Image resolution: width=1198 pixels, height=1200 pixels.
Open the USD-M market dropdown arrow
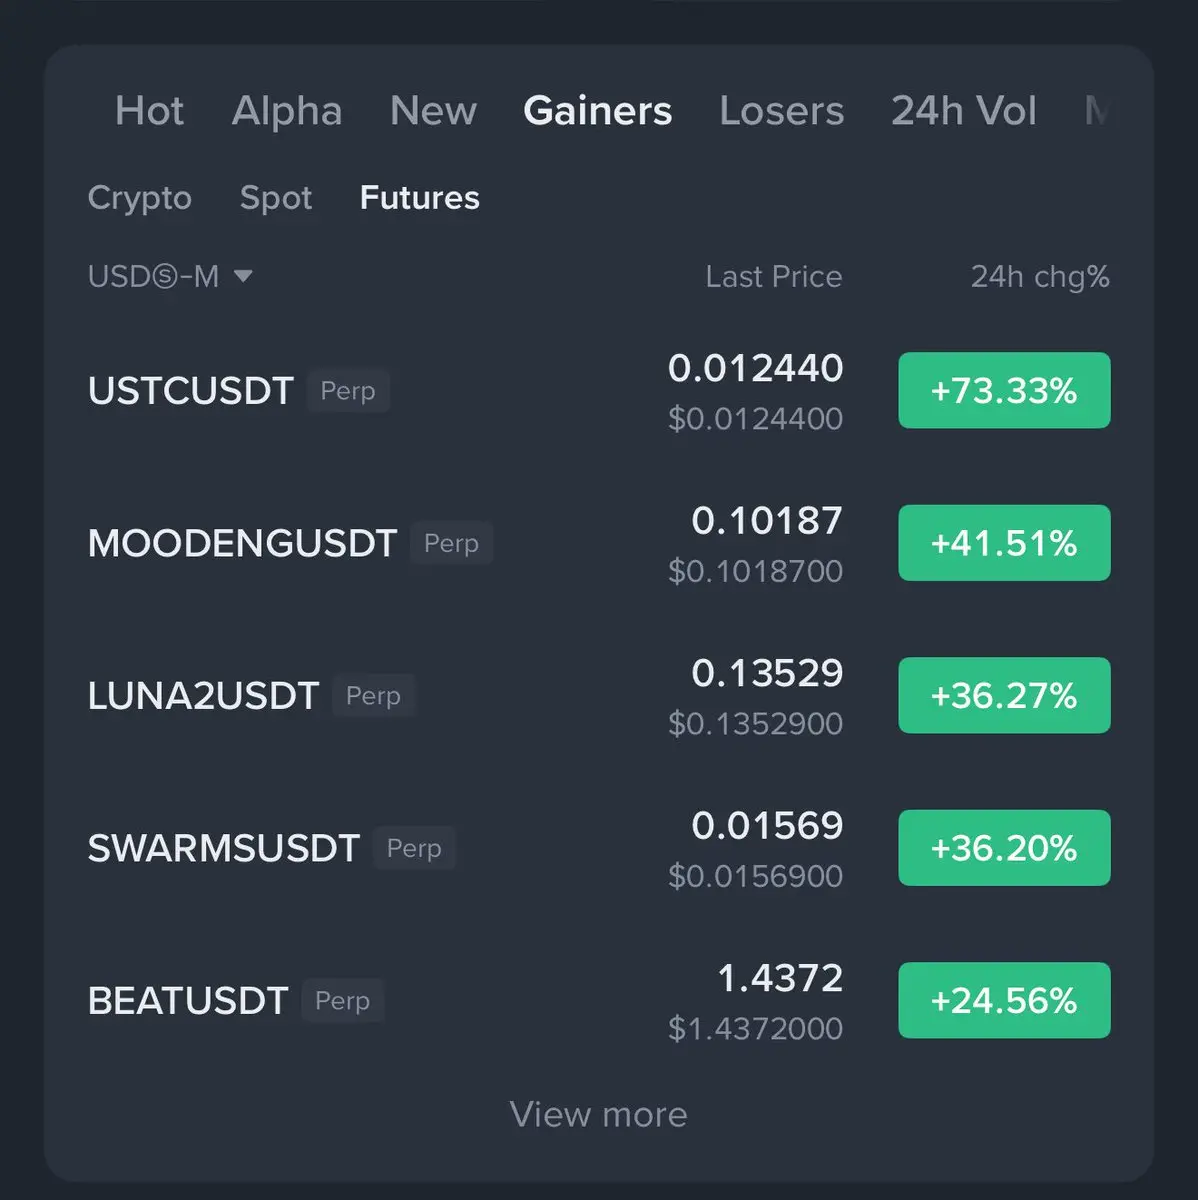243,276
